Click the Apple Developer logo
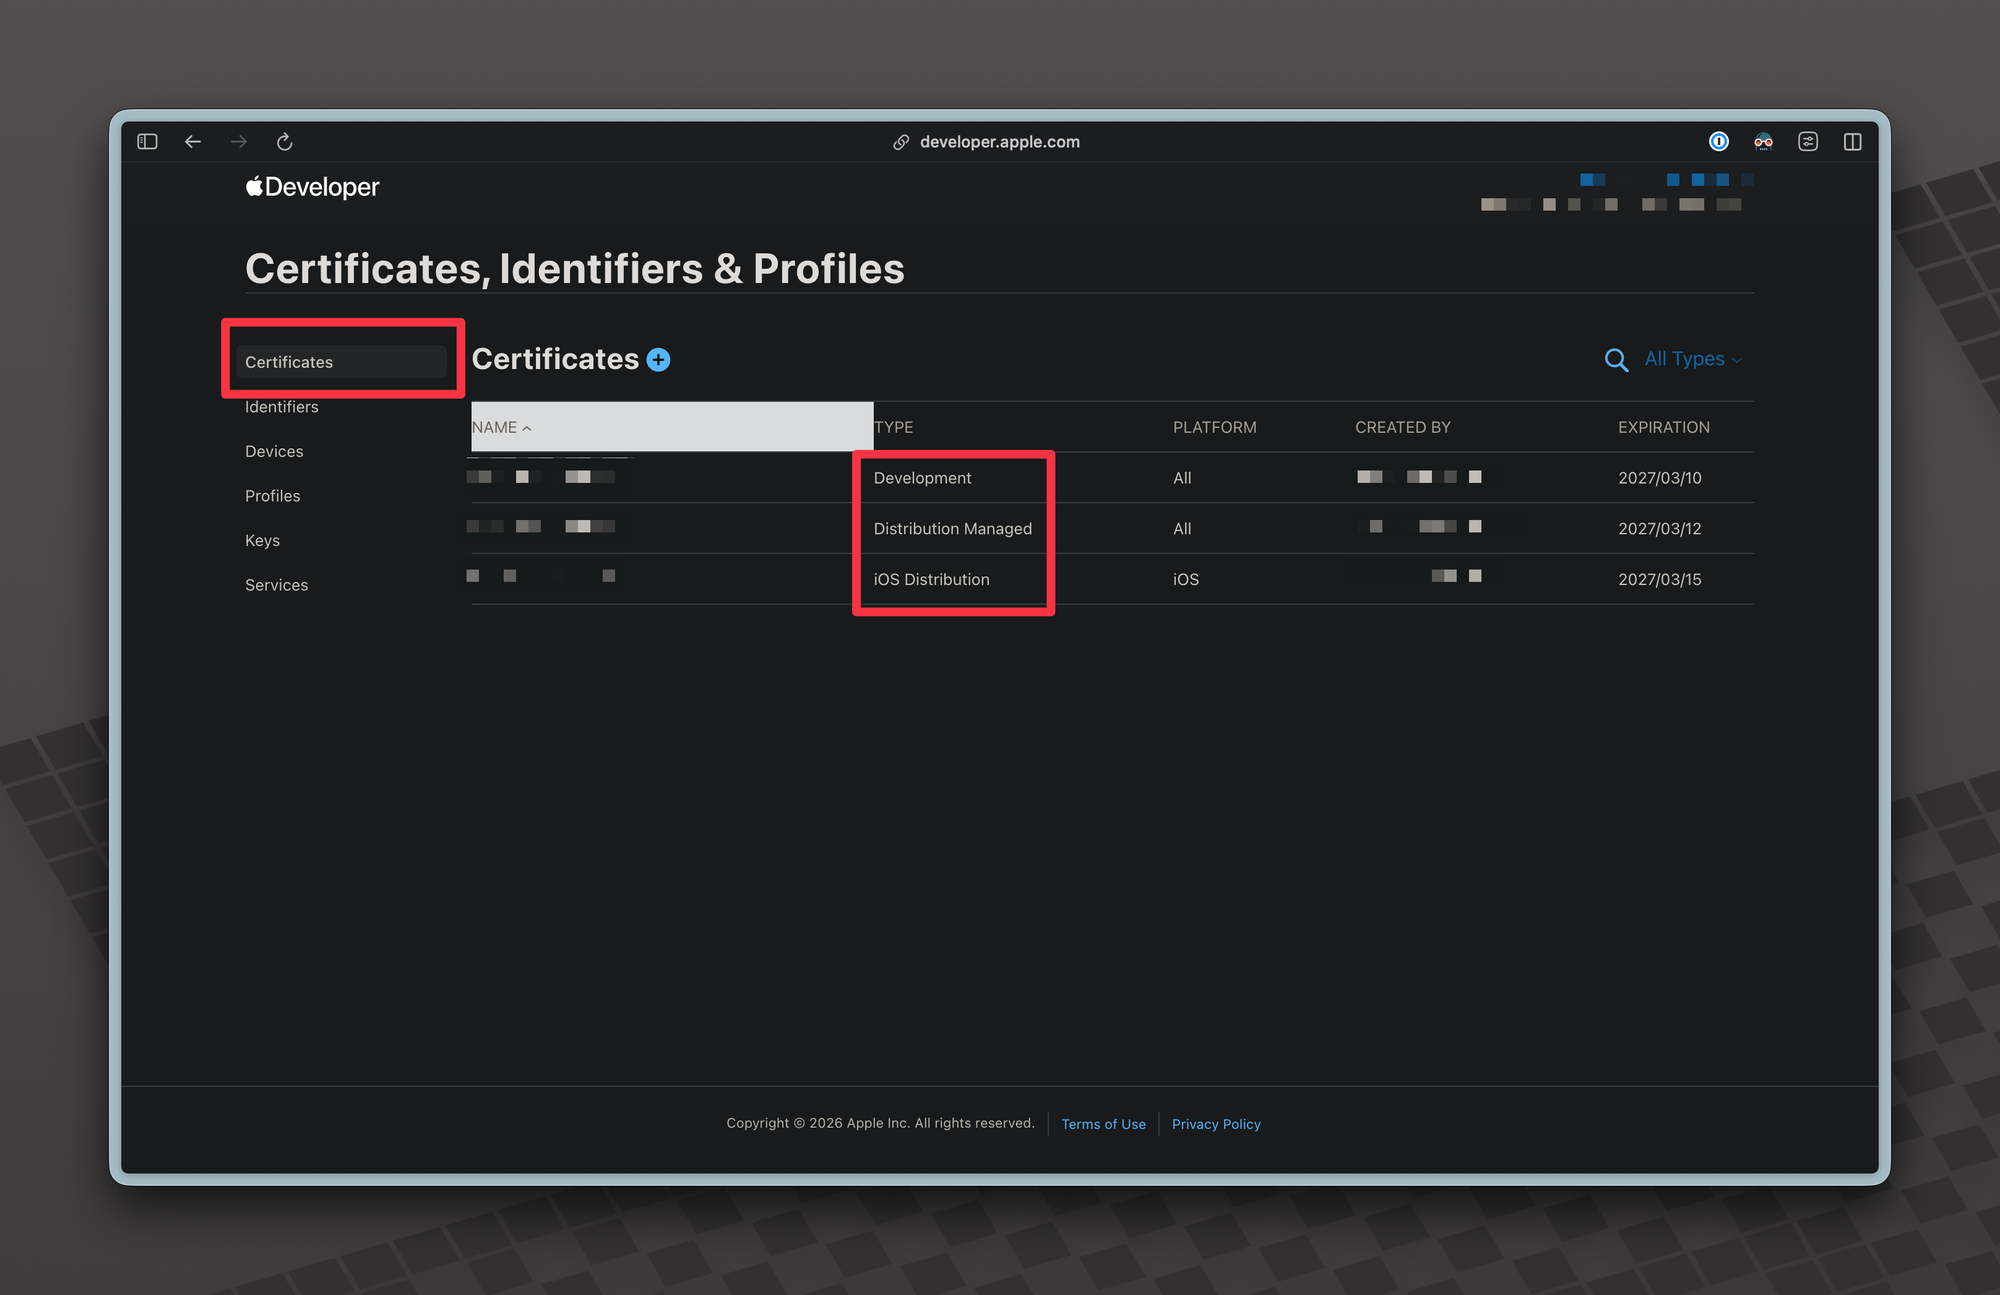The width and height of the screenshot is (2000, 1295). 312,187
